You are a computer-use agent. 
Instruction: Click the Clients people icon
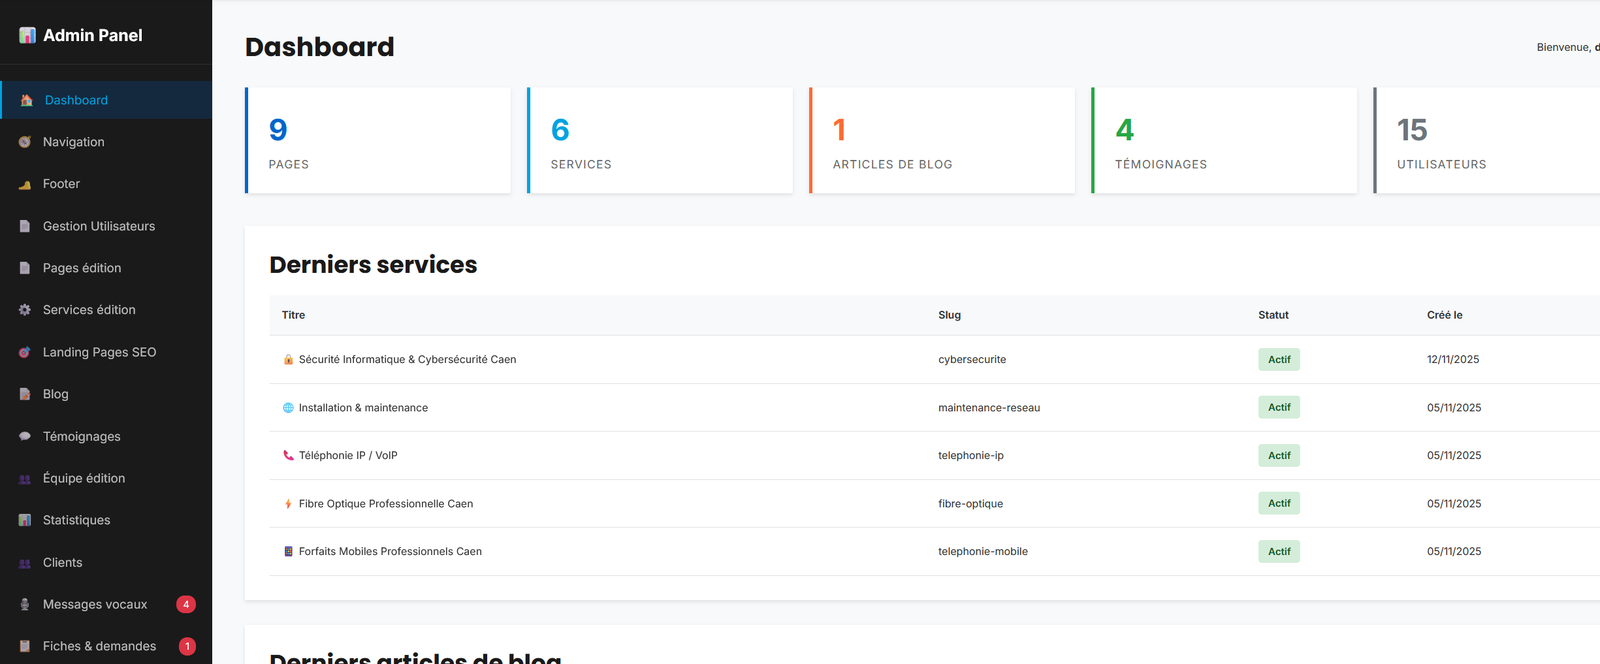coord(25,562)
